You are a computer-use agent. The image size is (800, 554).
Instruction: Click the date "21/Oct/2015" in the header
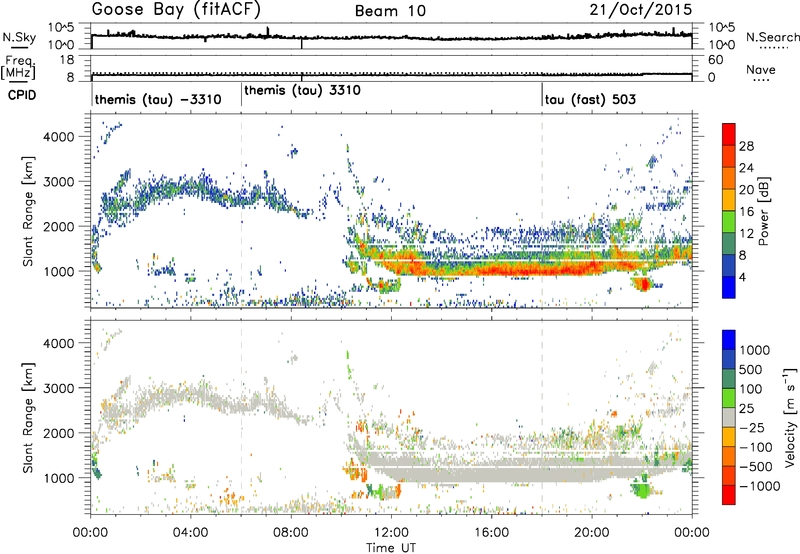641,10
